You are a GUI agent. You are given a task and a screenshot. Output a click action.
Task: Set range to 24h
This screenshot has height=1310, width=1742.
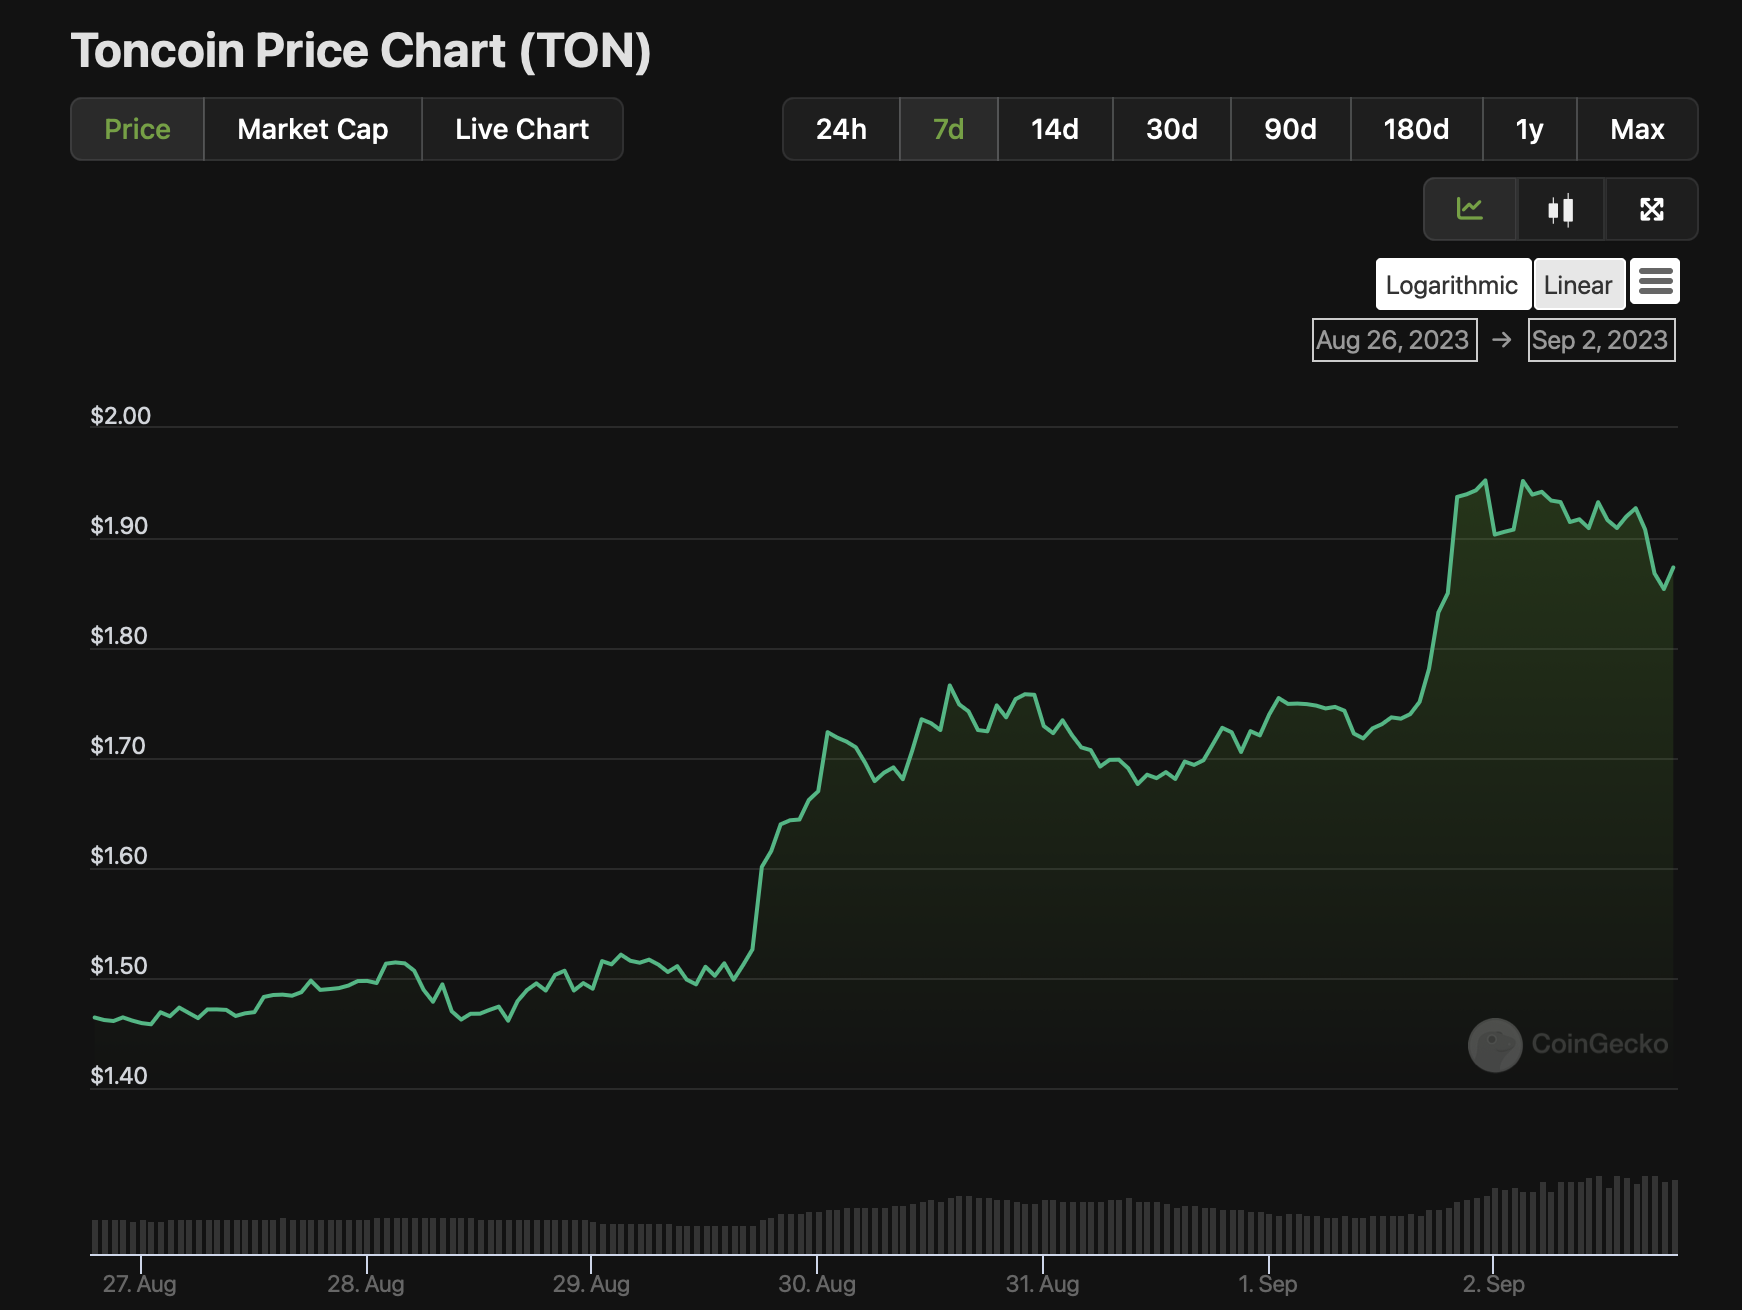(x=841, y=129)
